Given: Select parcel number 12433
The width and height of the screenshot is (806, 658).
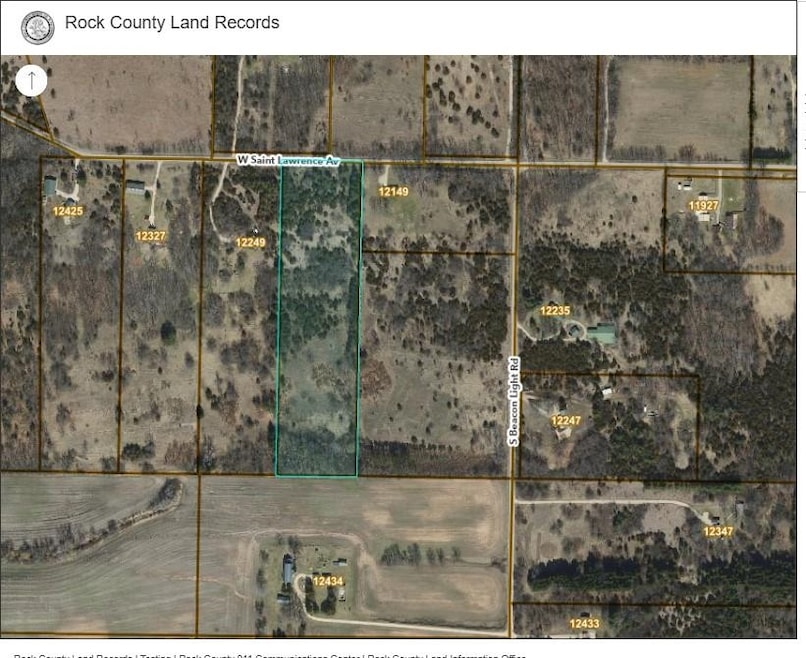Looking at the screenshot, I should tap(585, 624).
